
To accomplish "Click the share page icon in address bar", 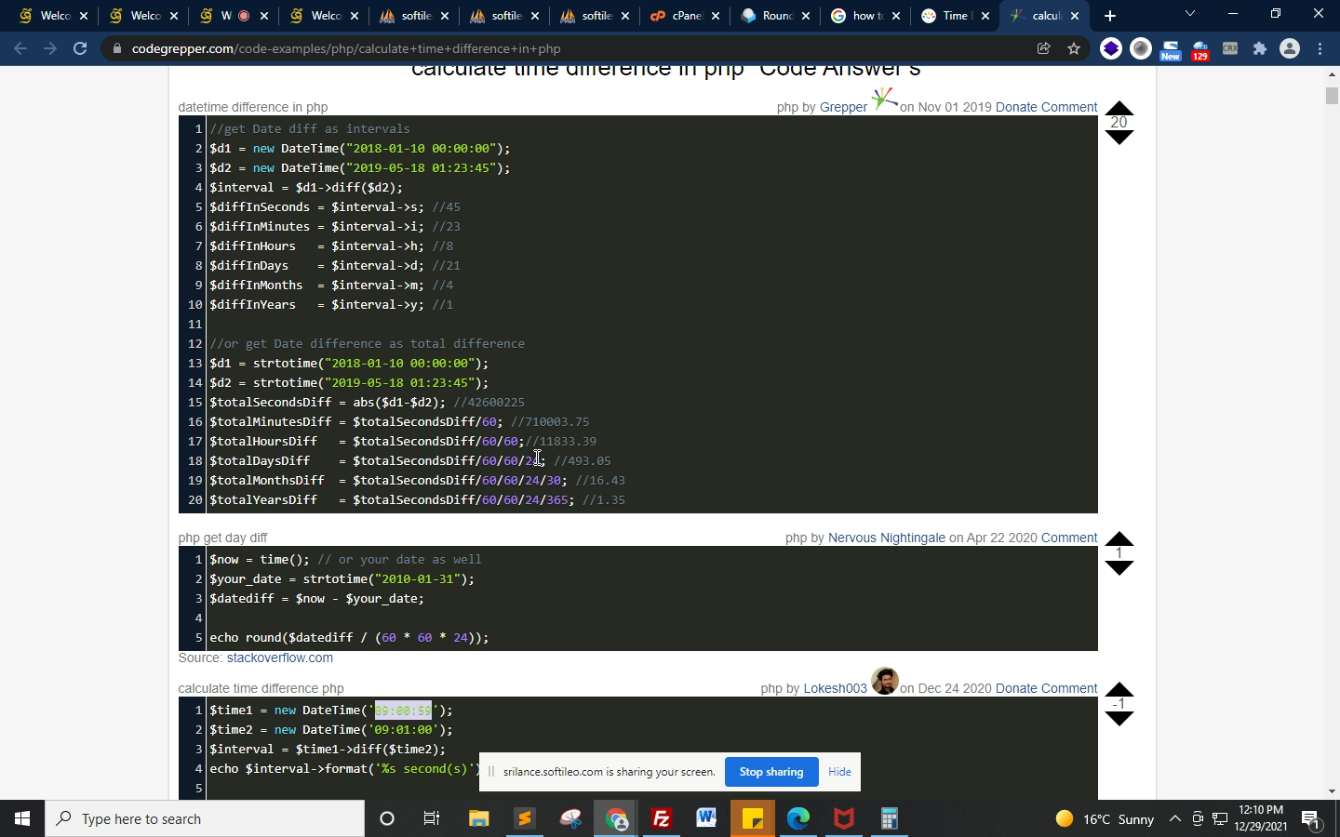I will click(1043, 48).
